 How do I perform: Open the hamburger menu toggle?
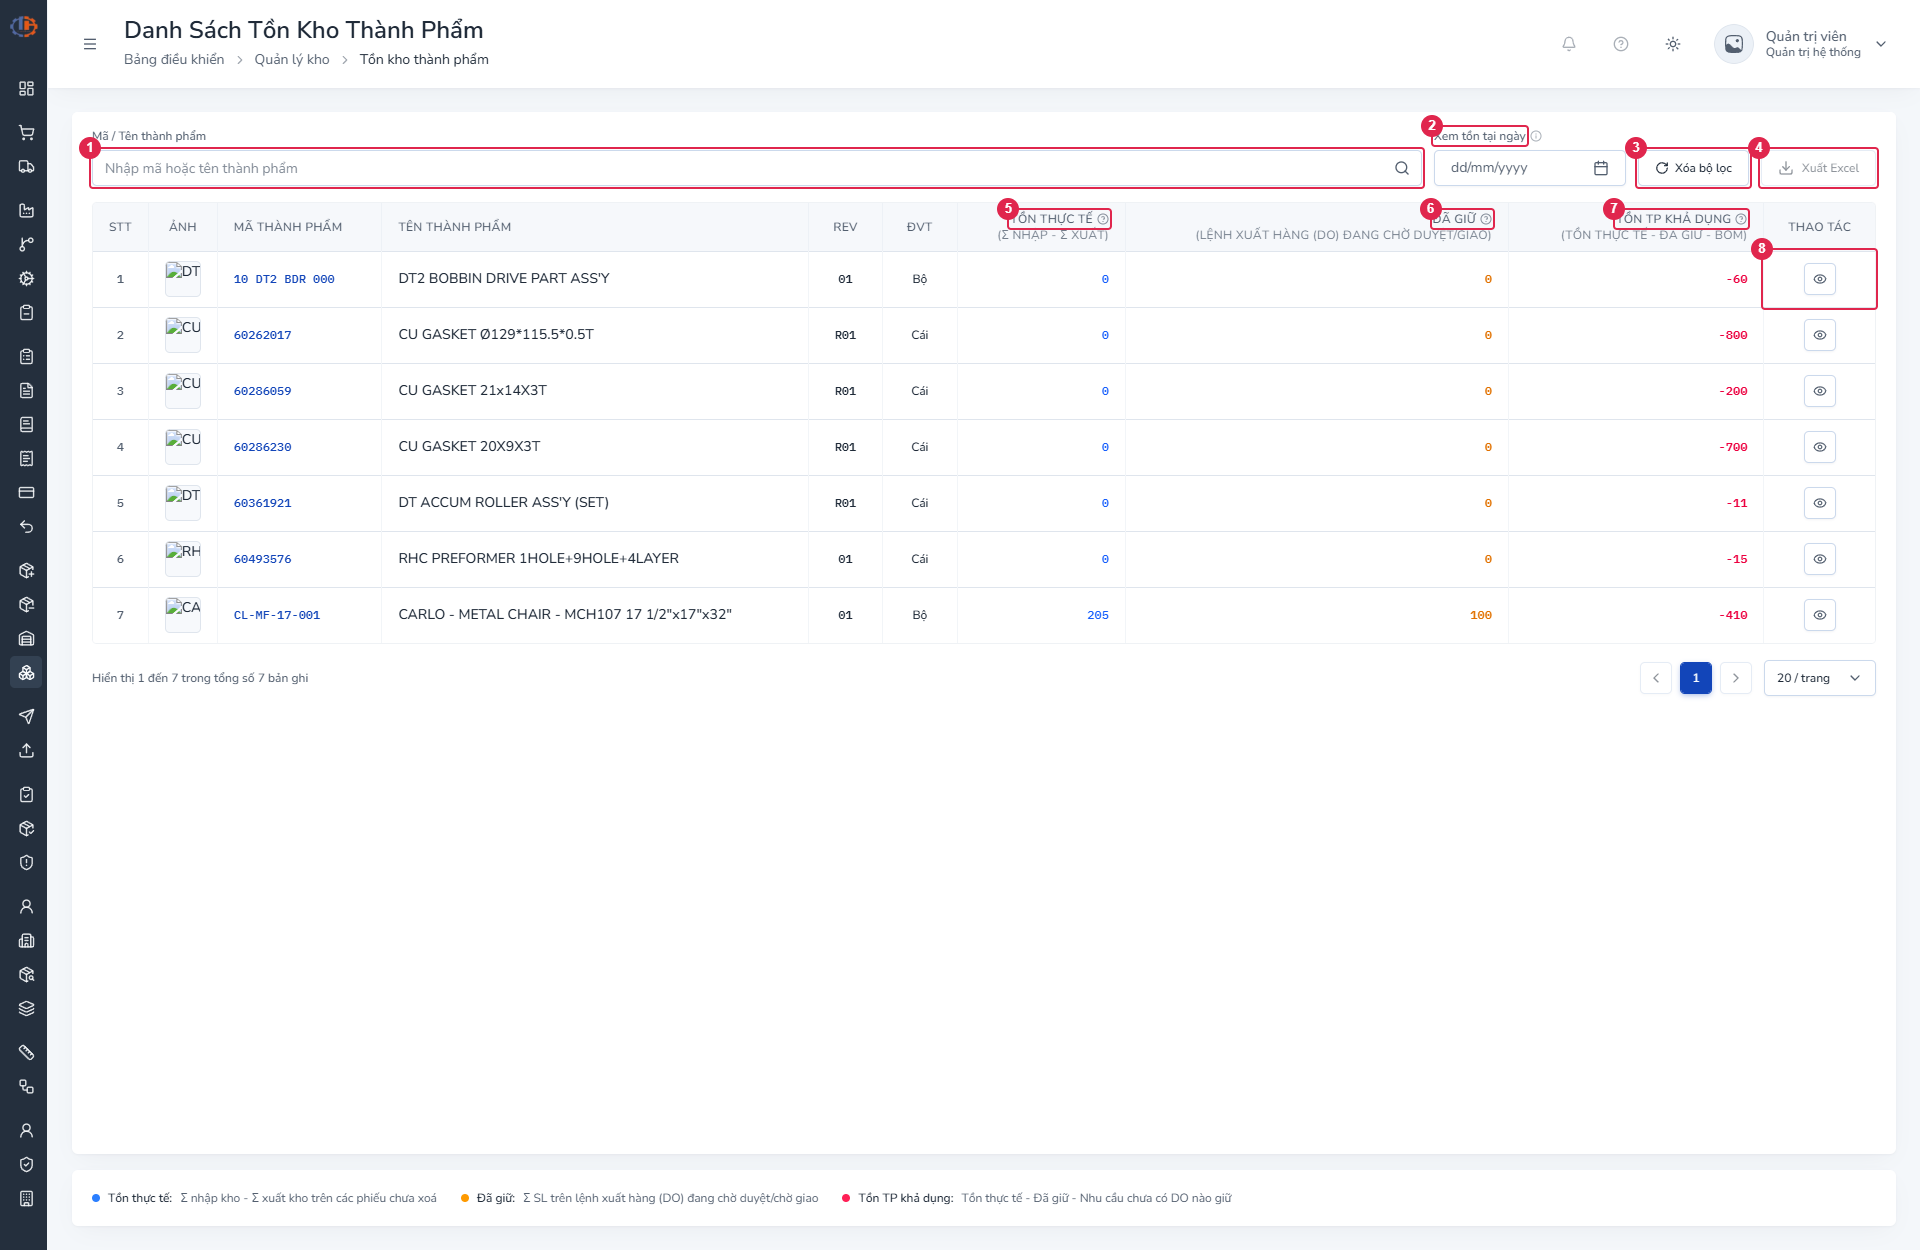[90, 44]
